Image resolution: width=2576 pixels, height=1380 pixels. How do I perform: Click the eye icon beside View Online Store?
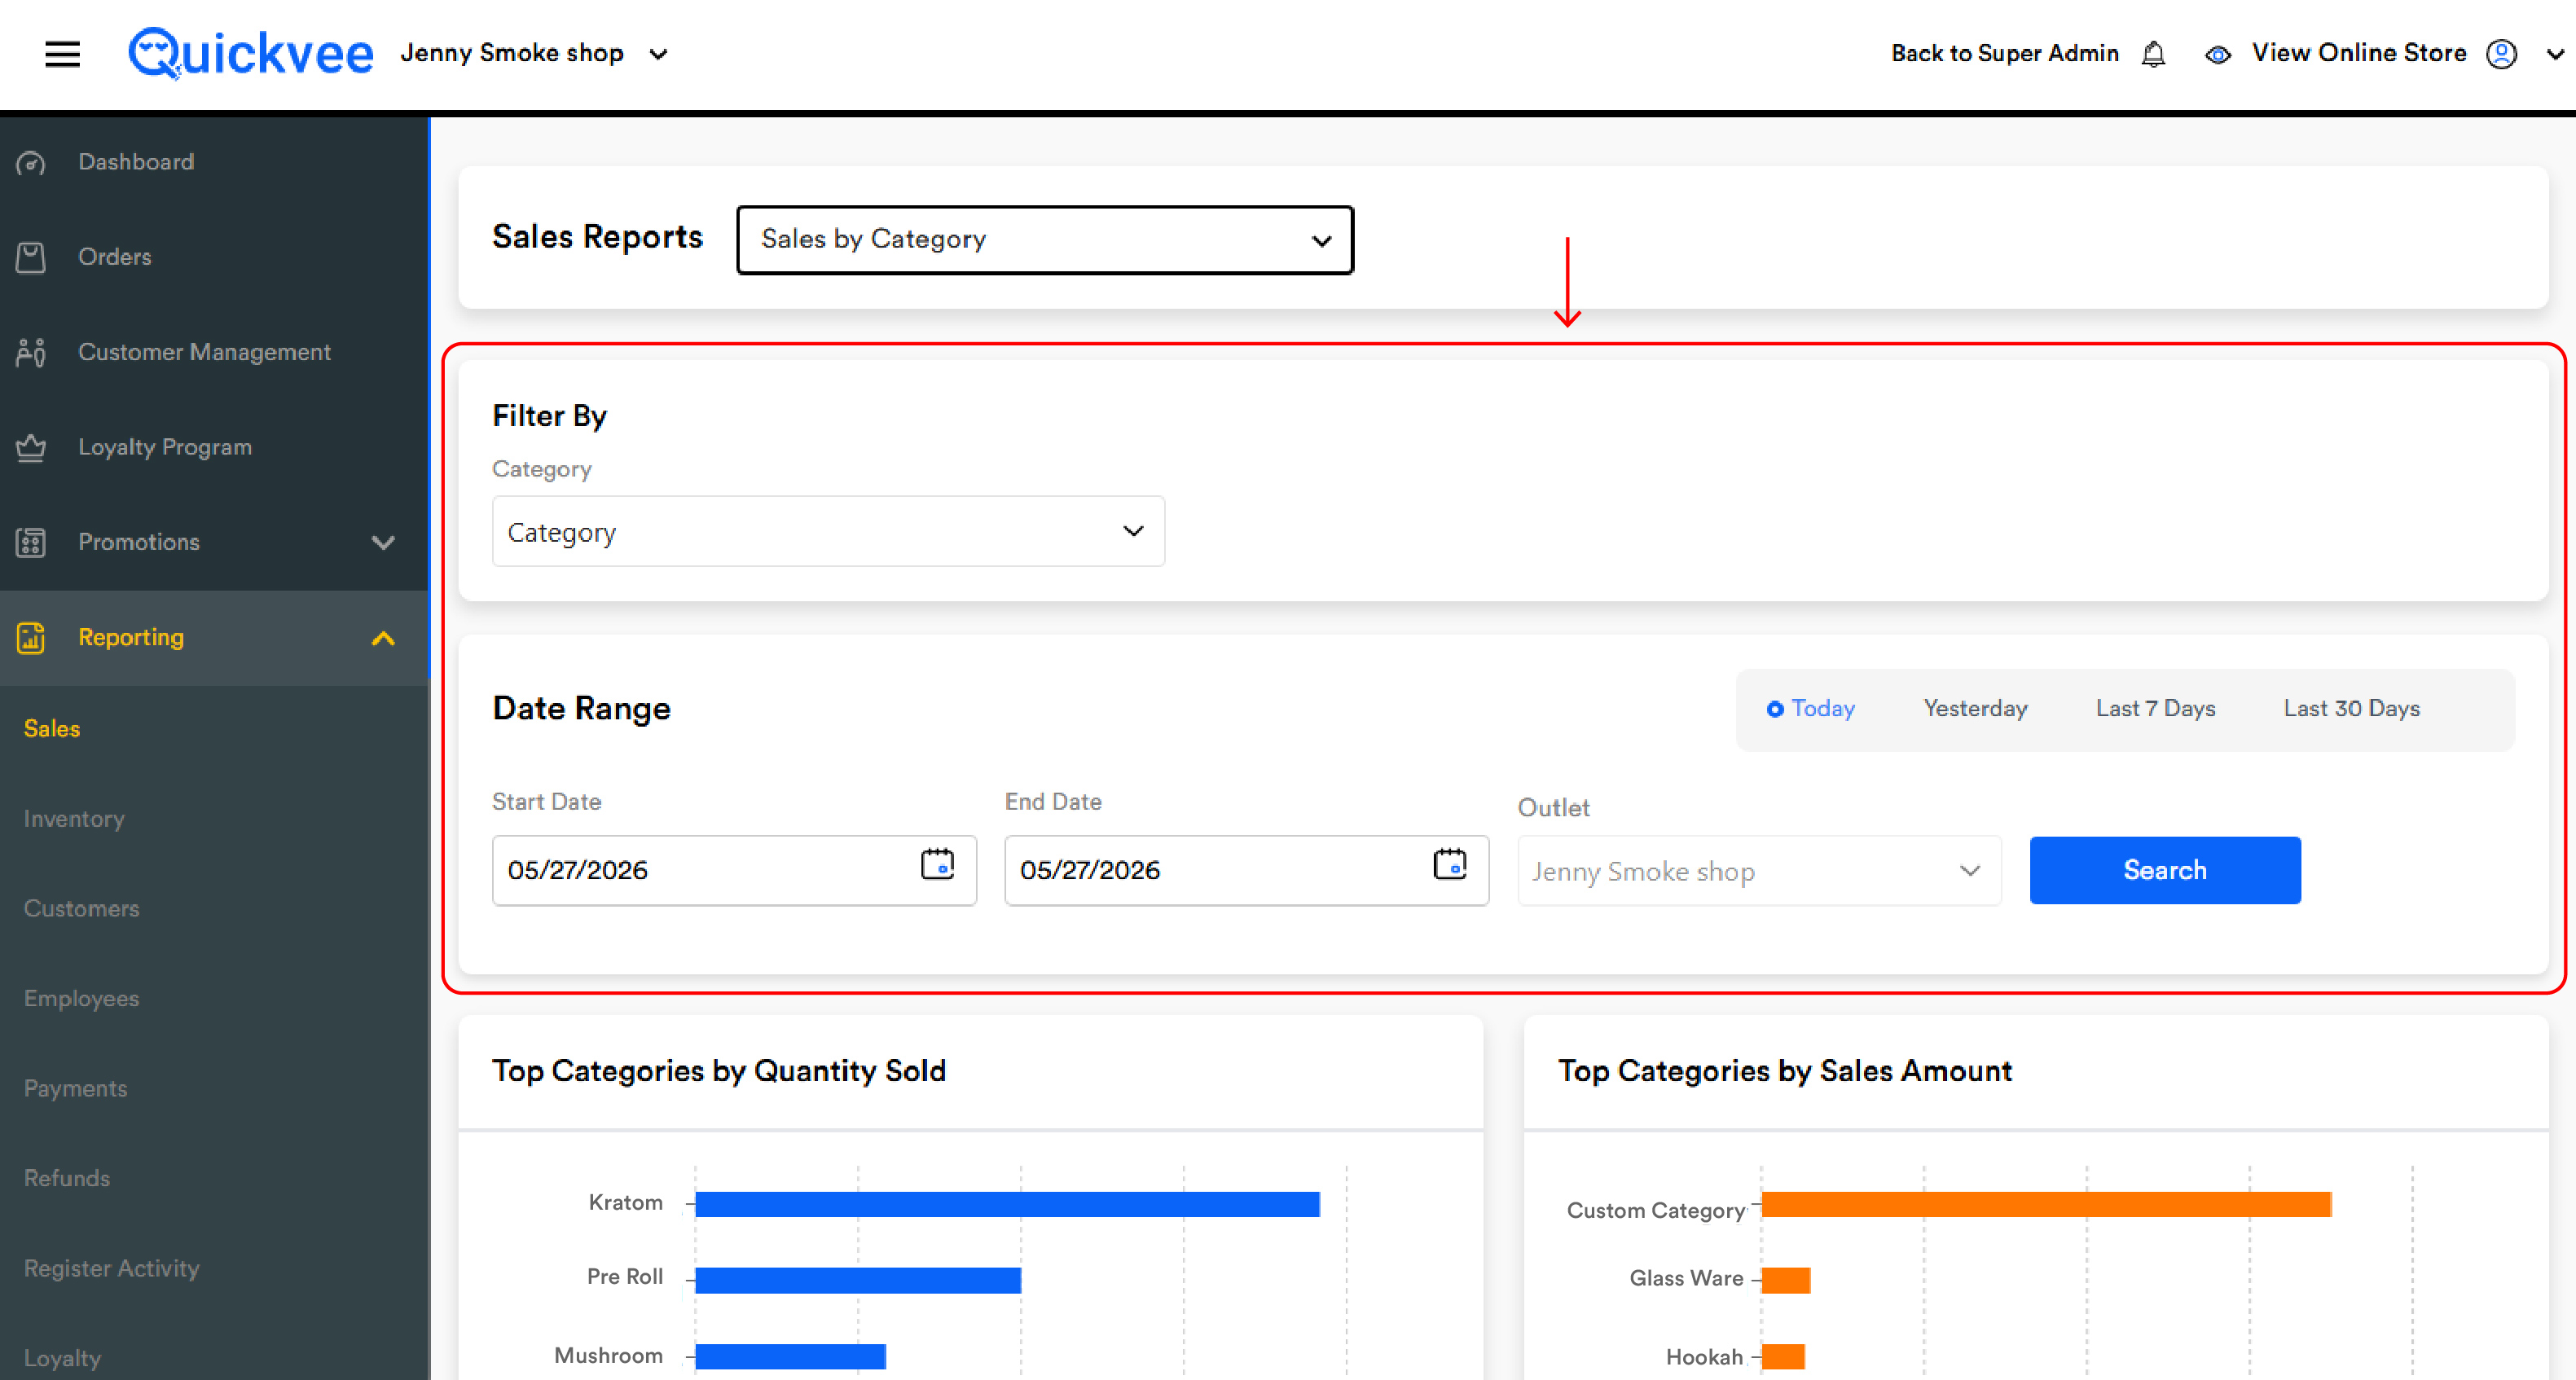(2217, 55)
